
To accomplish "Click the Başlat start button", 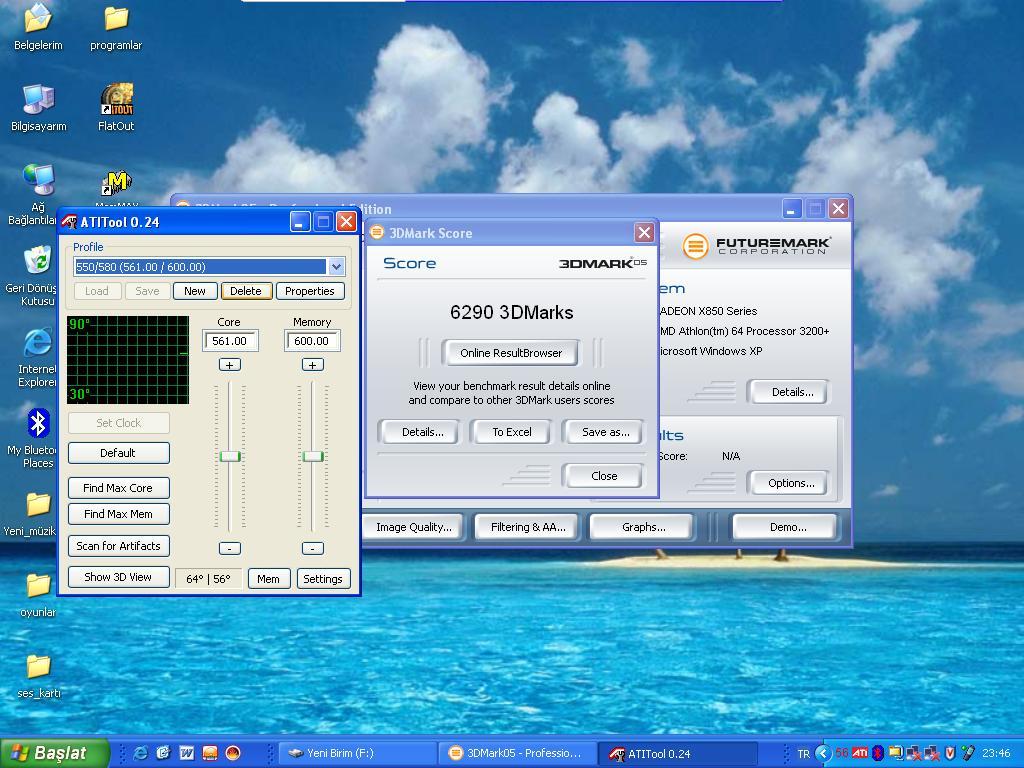I will [x=55, y=753].
